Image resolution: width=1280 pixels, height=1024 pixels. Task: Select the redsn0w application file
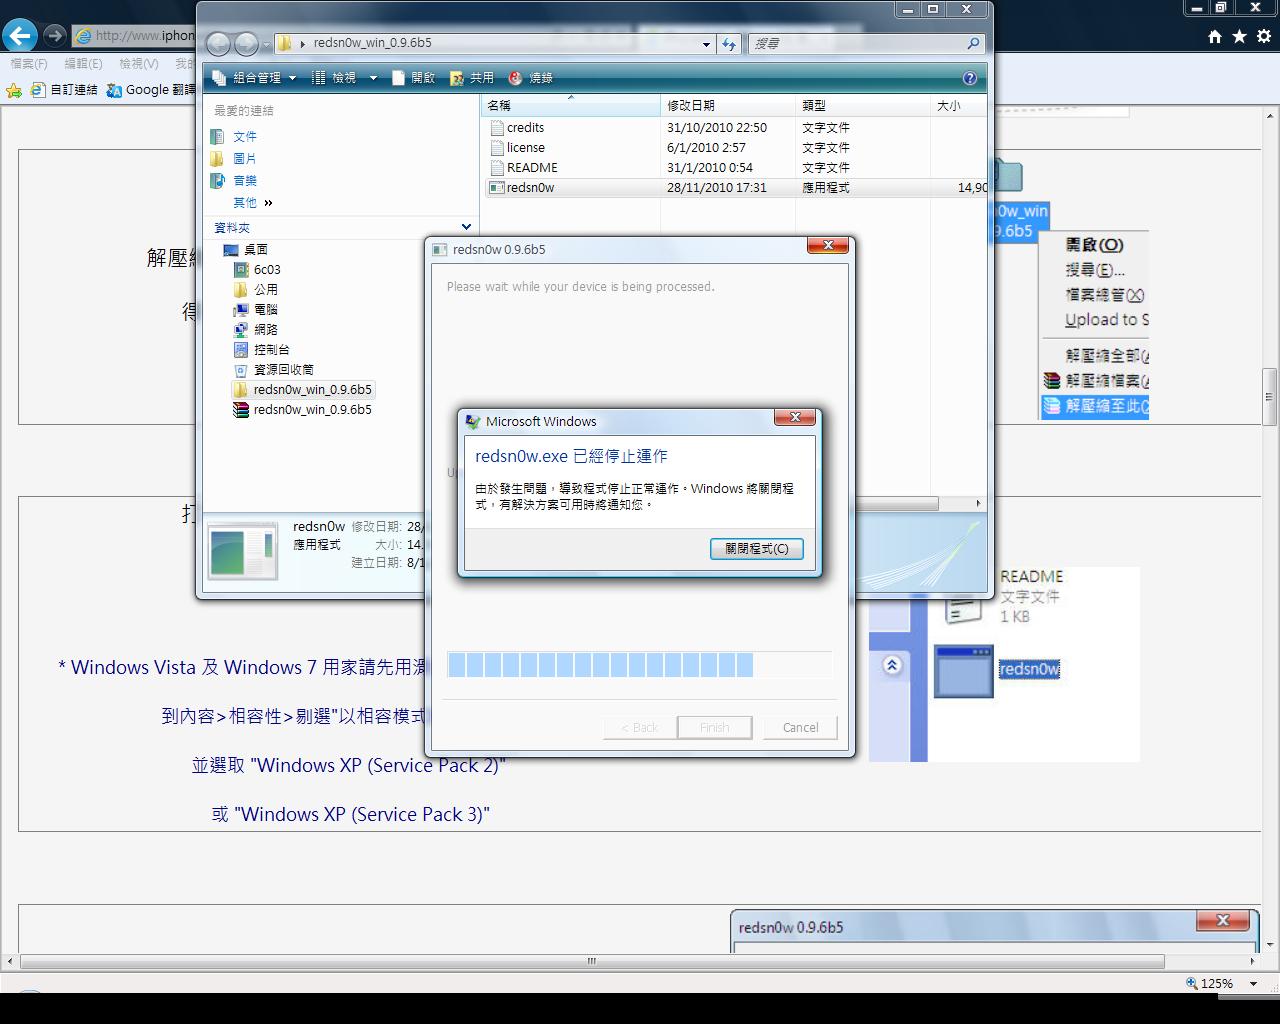(530, 188)
